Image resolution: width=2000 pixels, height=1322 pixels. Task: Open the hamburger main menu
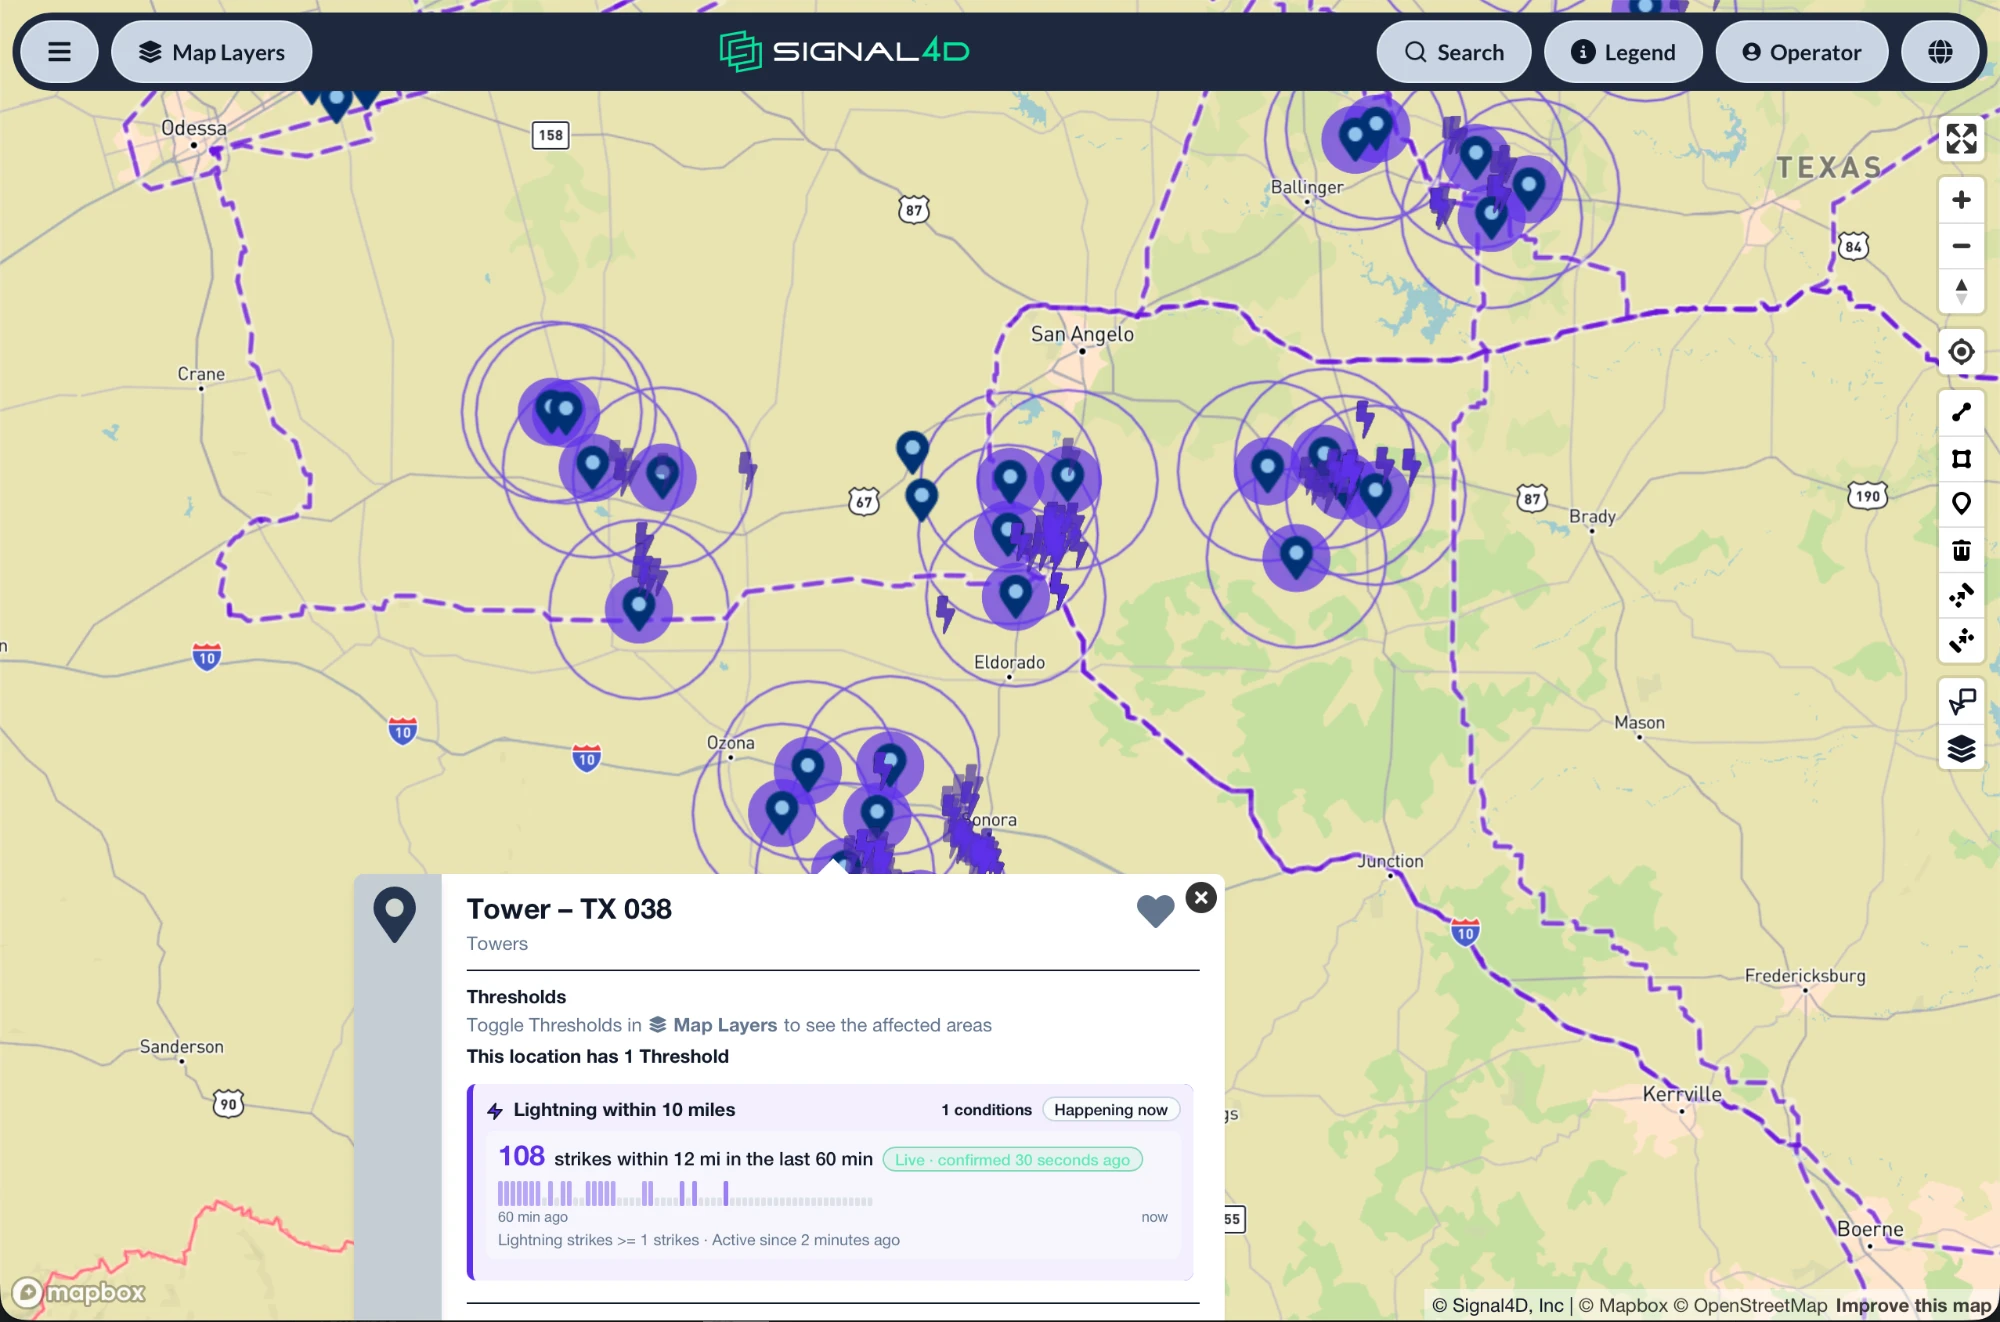click(x=59, y=52)
